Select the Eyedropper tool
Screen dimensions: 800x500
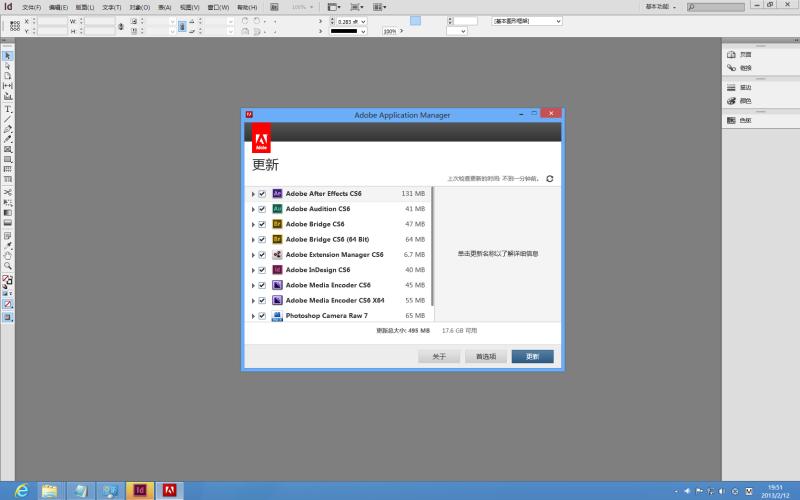tap(8, 246)
